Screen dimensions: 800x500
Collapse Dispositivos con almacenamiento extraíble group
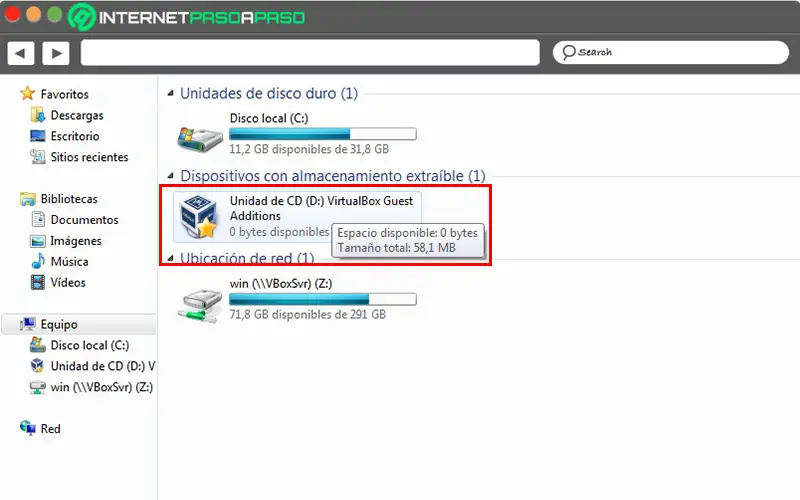coord(170,176)
